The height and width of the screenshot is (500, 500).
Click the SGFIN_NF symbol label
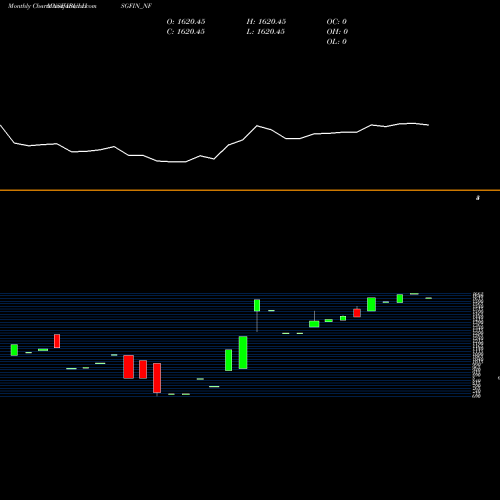click(136, 6)
